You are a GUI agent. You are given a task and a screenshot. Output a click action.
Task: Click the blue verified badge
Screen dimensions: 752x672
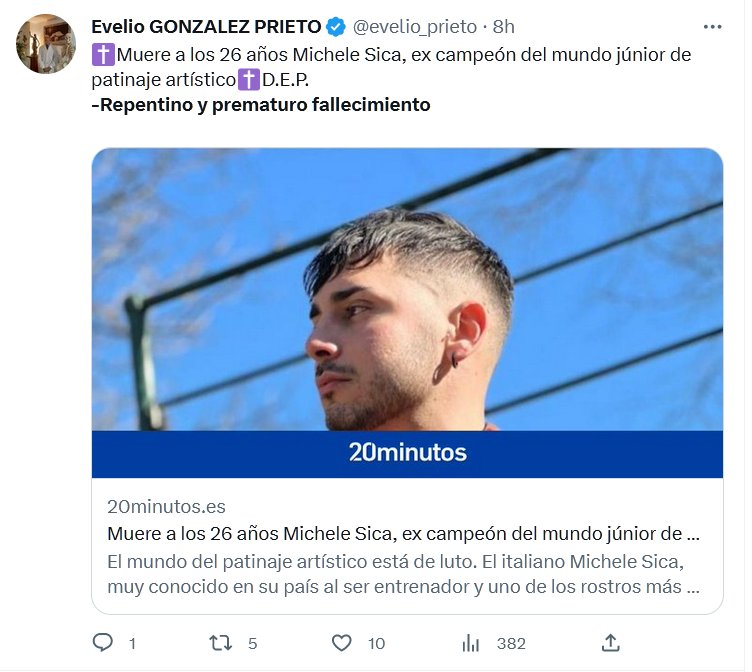point(337,27)
